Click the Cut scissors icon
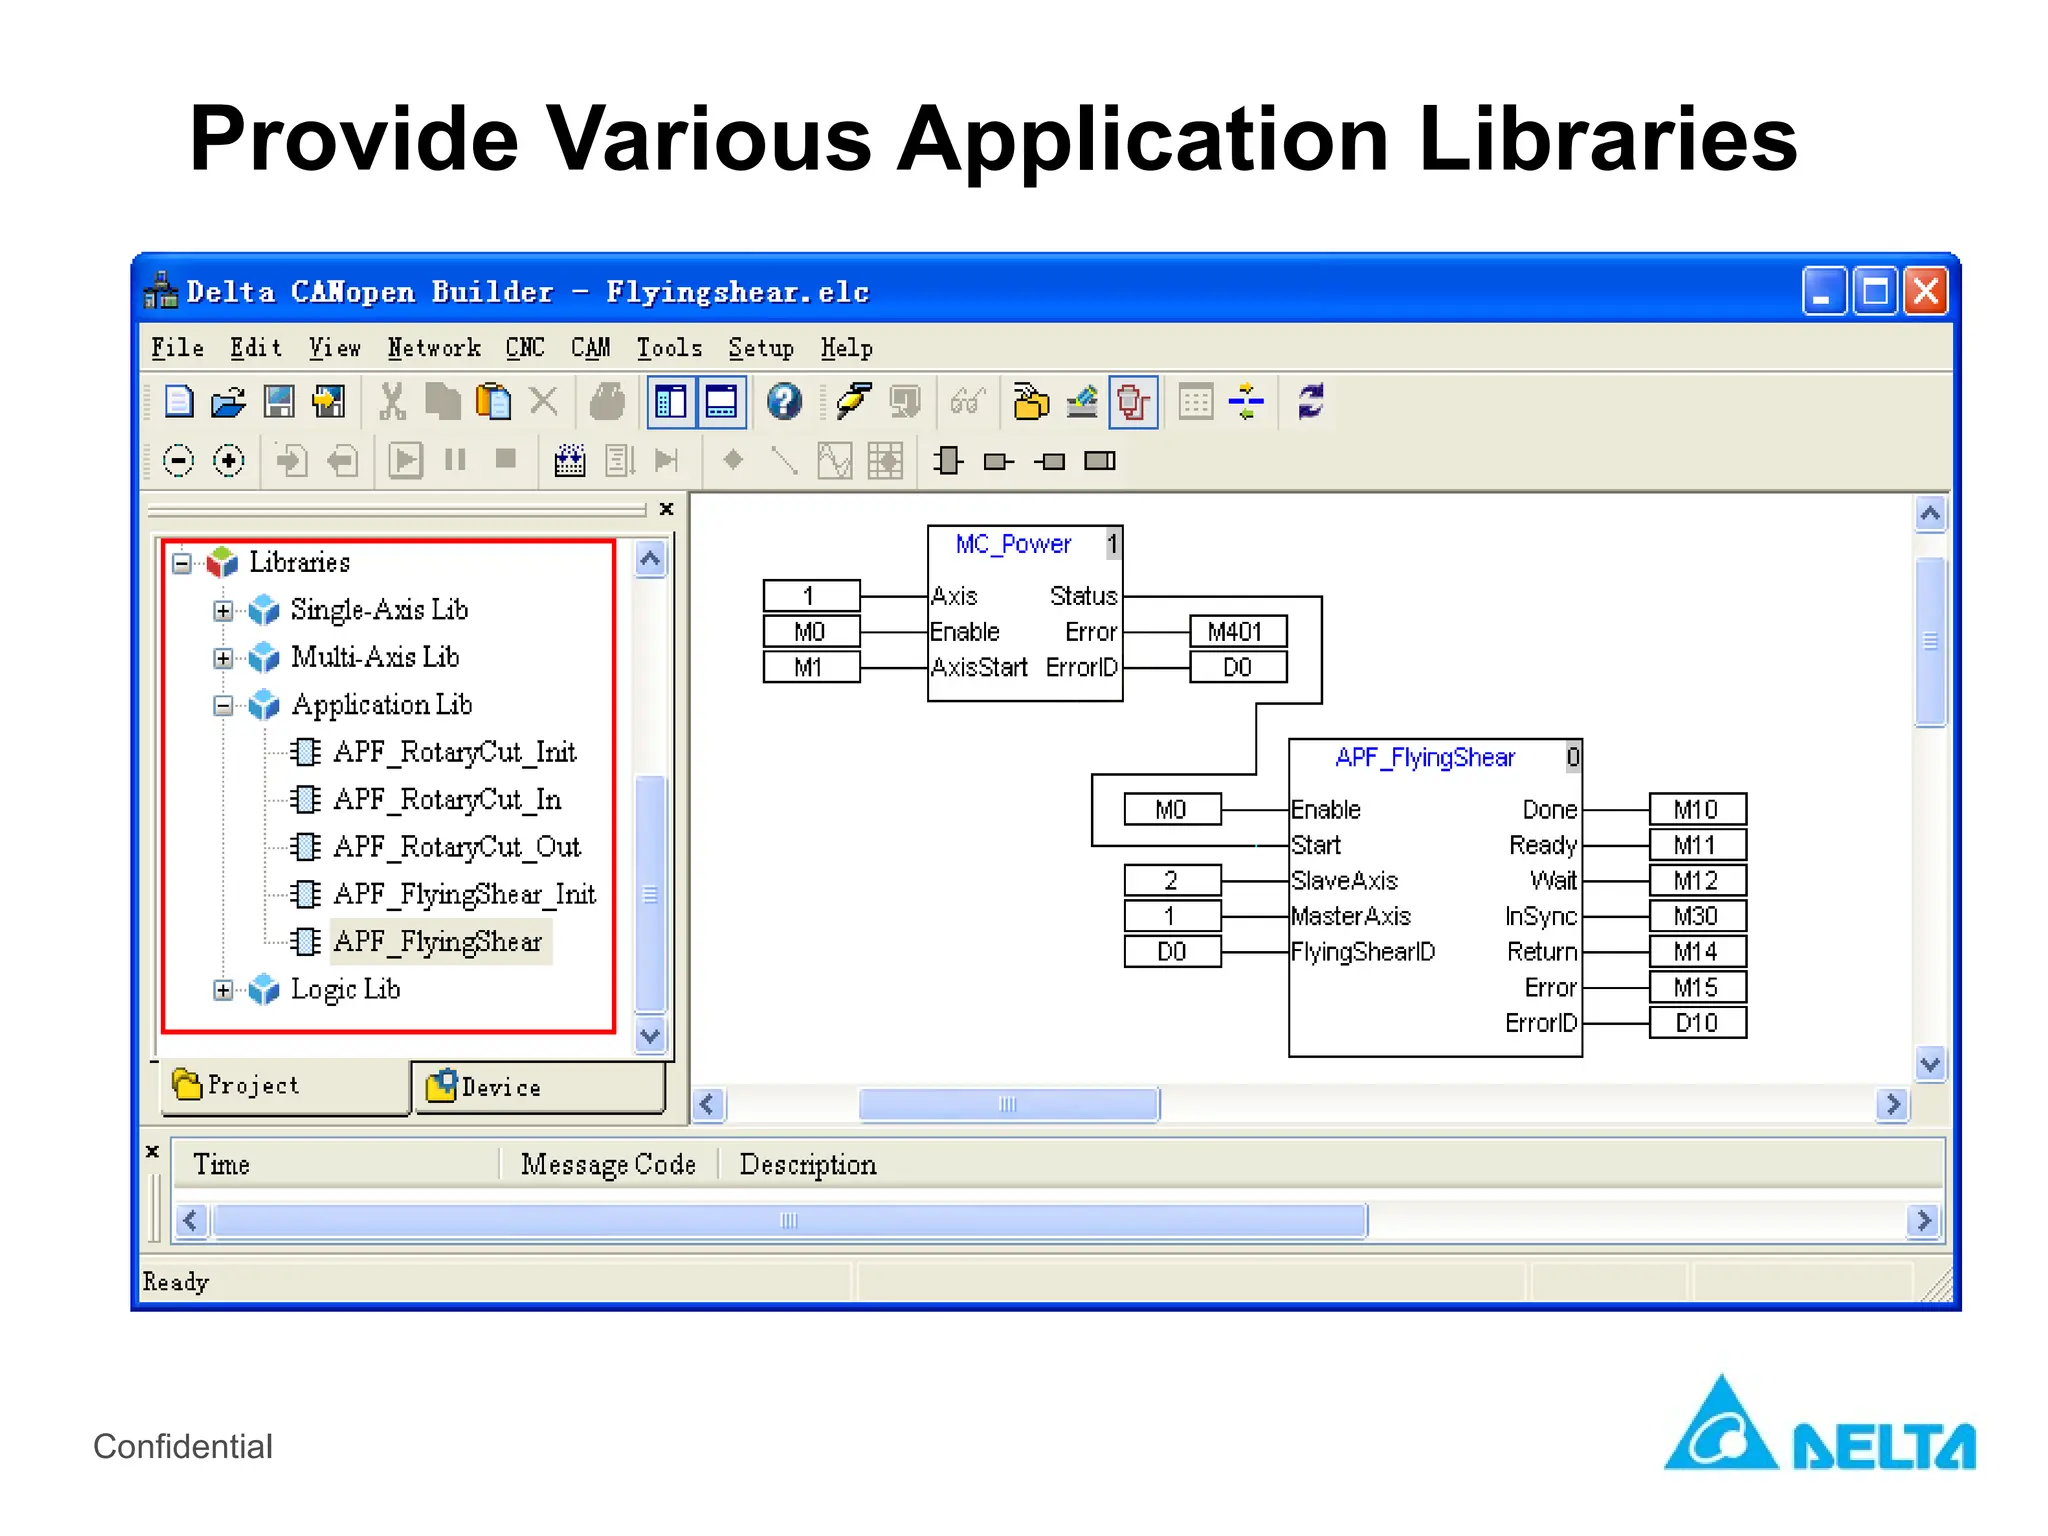This screenshot has height=1536, width=2048. click(x=392, y=402)
